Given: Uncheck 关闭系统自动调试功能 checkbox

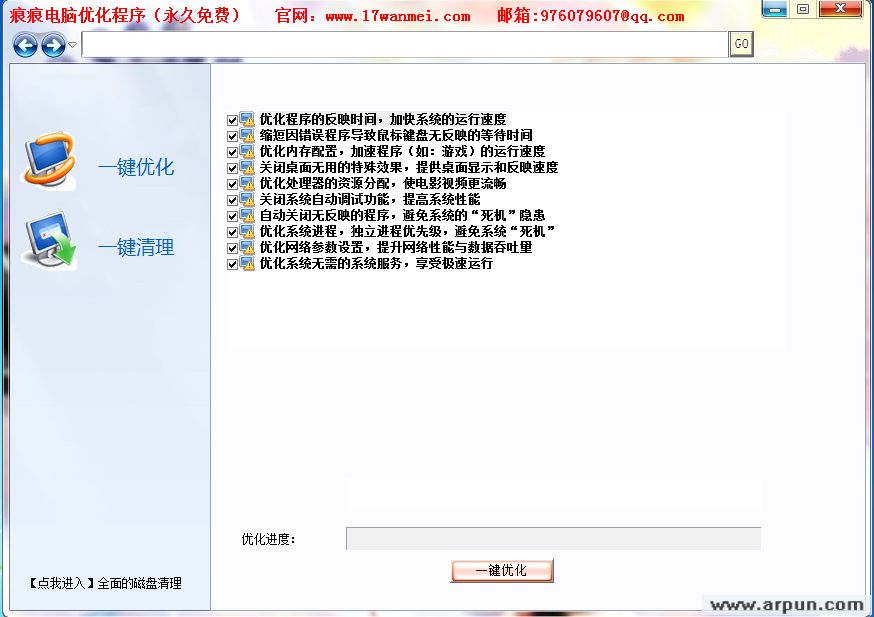Looking at the screenshot, I should click(232, 200).
